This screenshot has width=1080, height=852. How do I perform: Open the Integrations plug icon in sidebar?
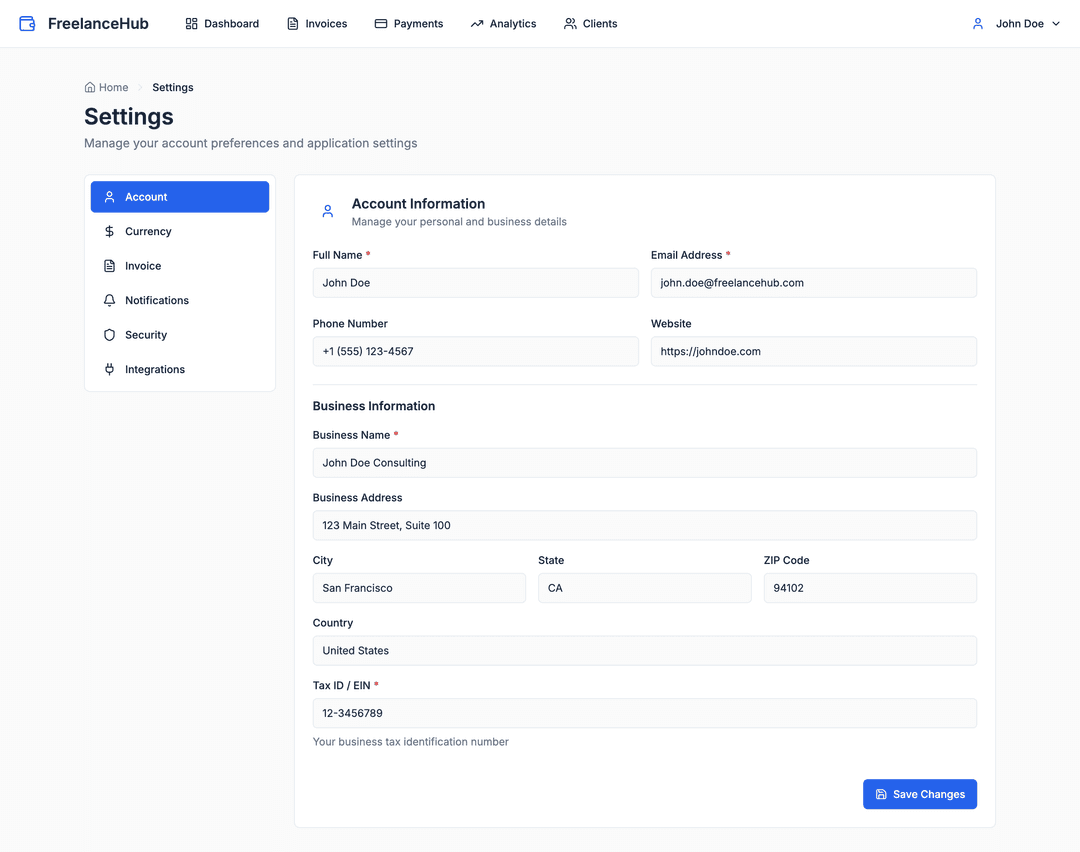coord(109,369)
